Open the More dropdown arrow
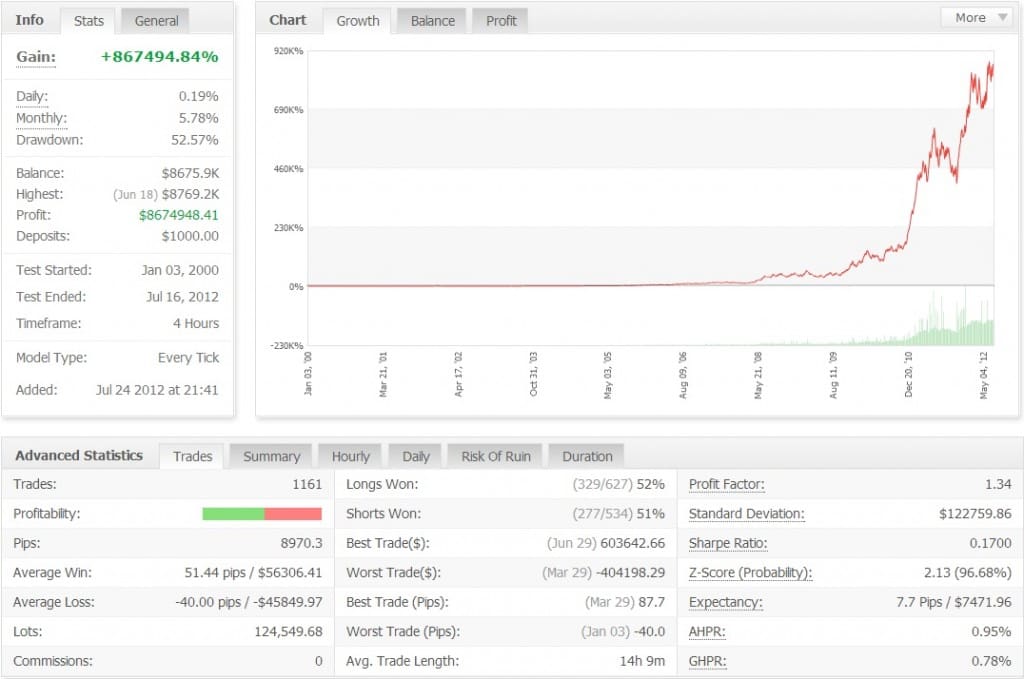The height and width of the screenshot is (679, 1024). [1002, 18]
